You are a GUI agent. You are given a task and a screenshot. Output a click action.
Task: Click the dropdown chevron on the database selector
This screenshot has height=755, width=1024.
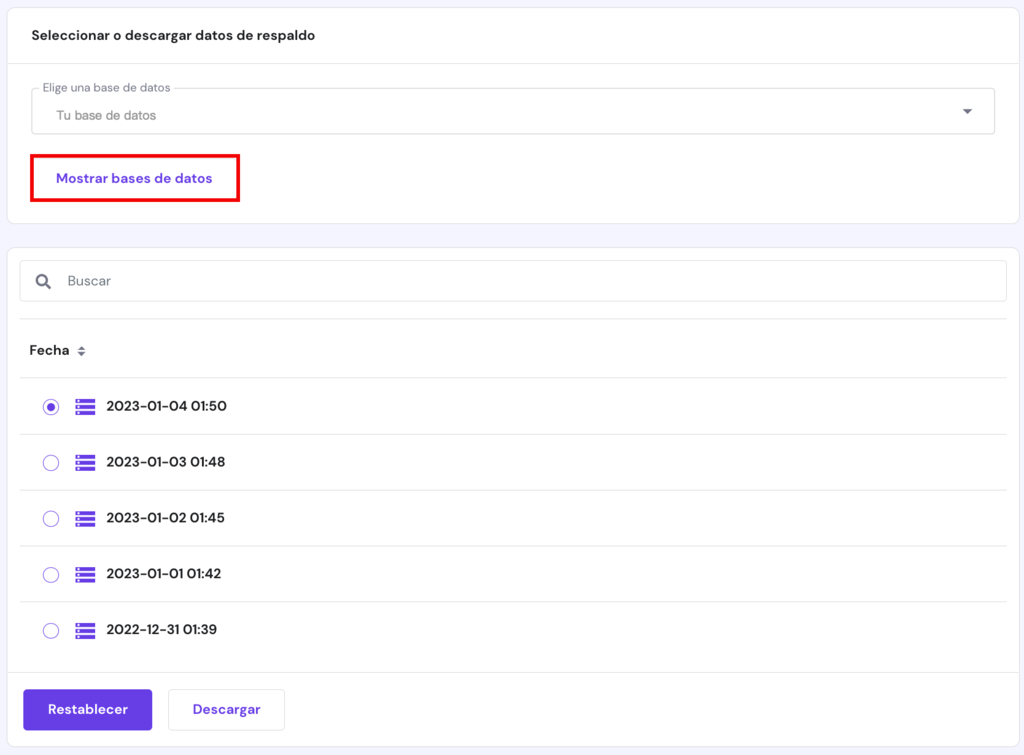point(966,110)
